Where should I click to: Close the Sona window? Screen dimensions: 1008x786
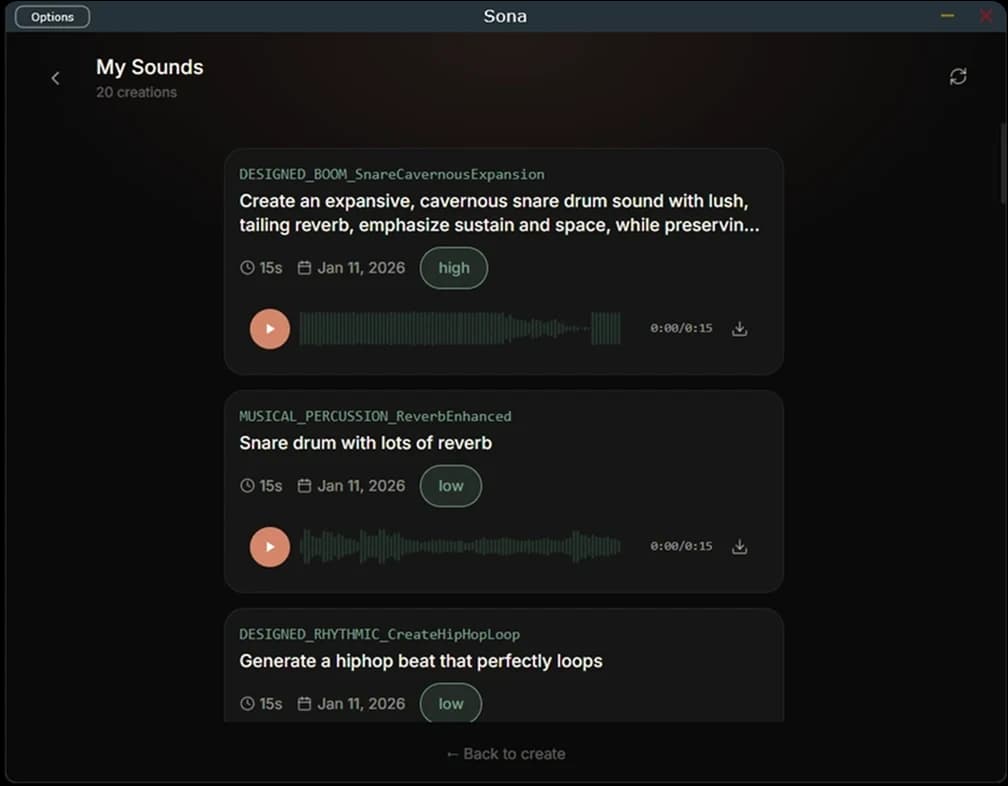click(986, 15)
